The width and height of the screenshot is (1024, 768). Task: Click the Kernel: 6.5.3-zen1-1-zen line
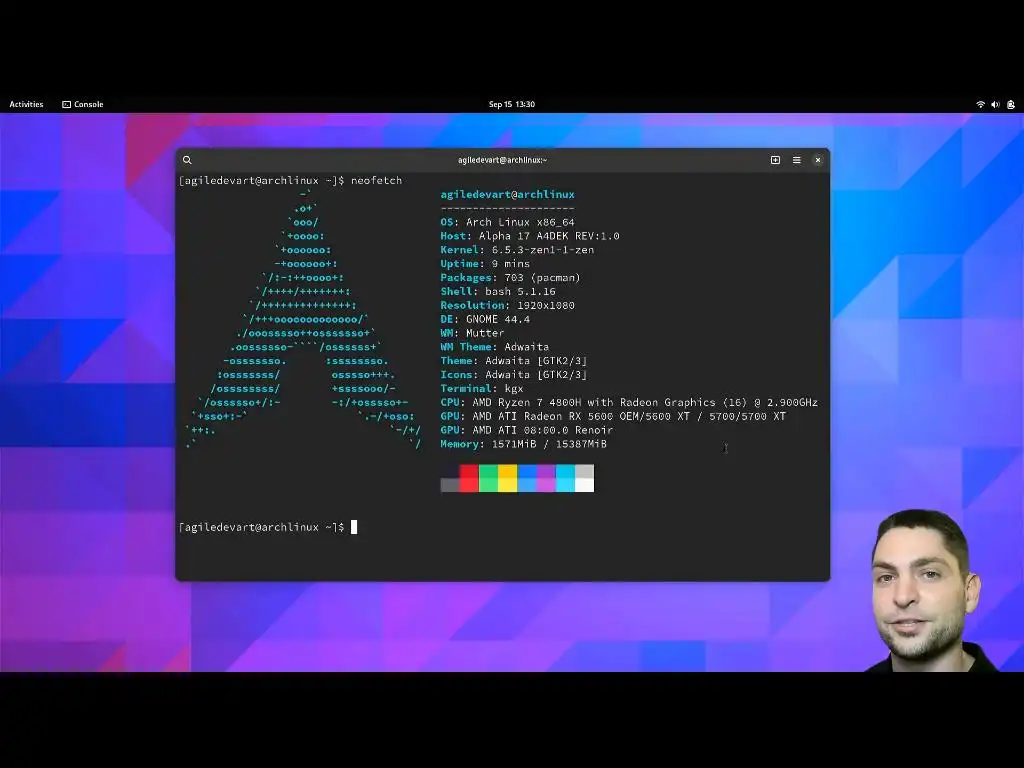point(517,249)
